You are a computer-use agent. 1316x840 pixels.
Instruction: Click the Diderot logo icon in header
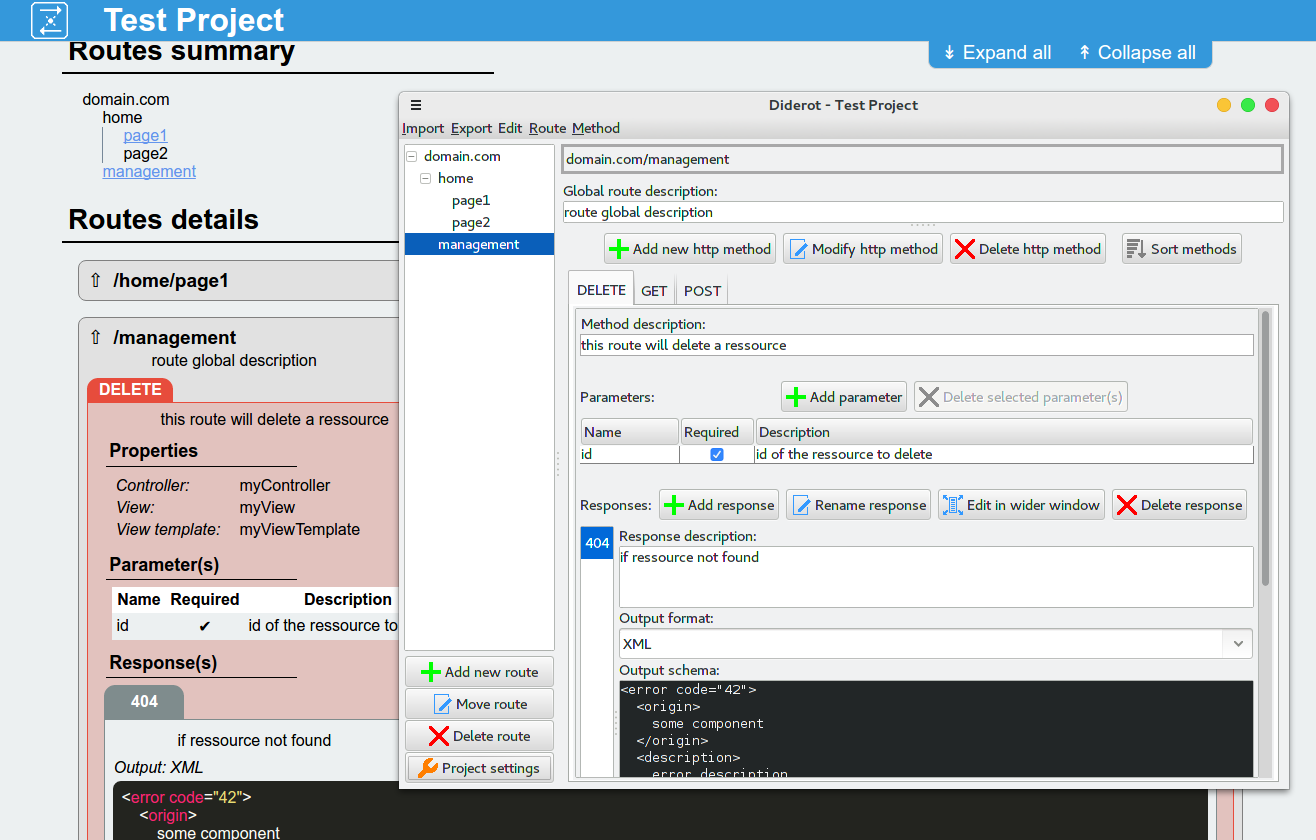49,20
